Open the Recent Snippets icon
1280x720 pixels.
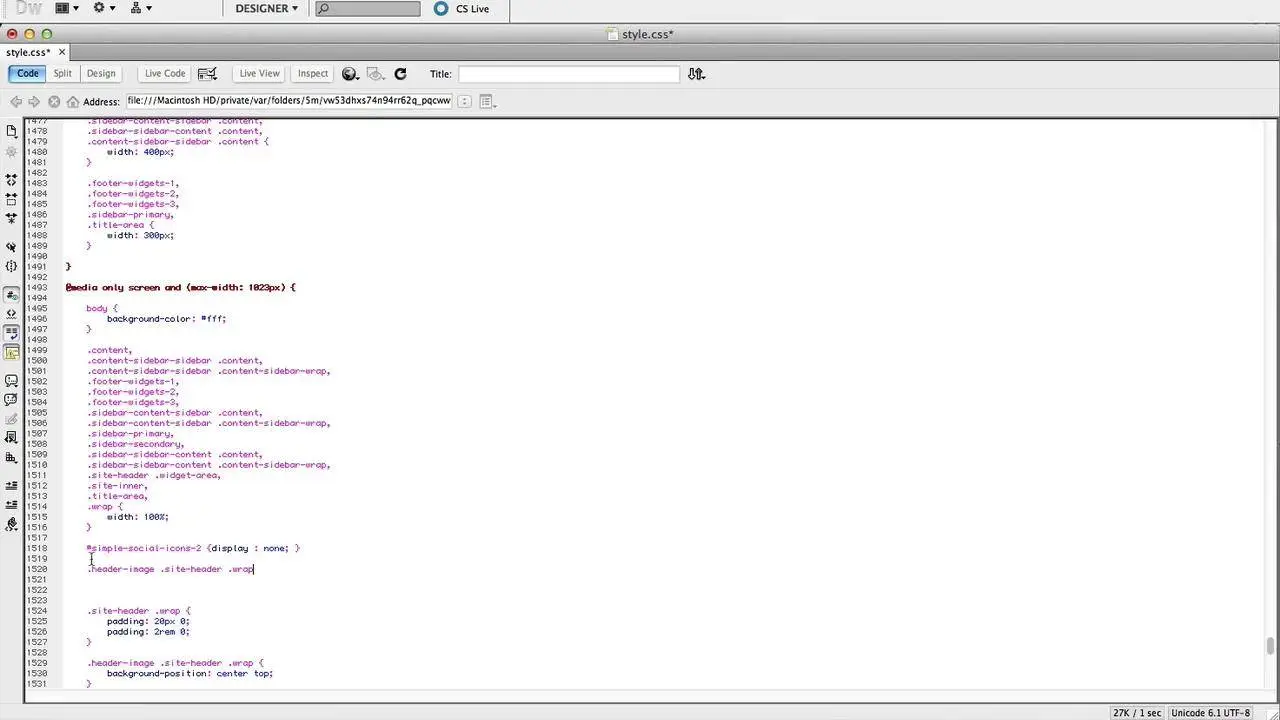[x=12, y=438]
